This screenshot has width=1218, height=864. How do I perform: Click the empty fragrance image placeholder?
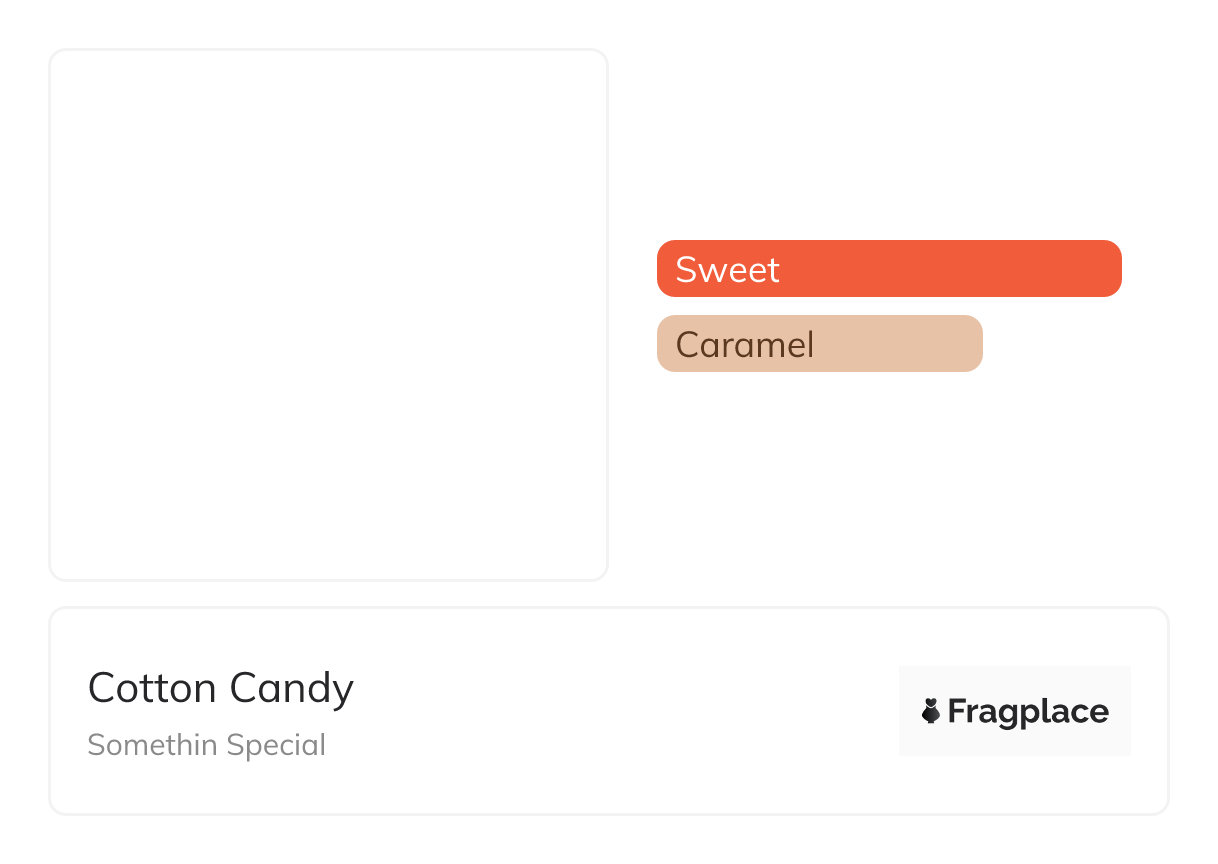pos(328,314)
